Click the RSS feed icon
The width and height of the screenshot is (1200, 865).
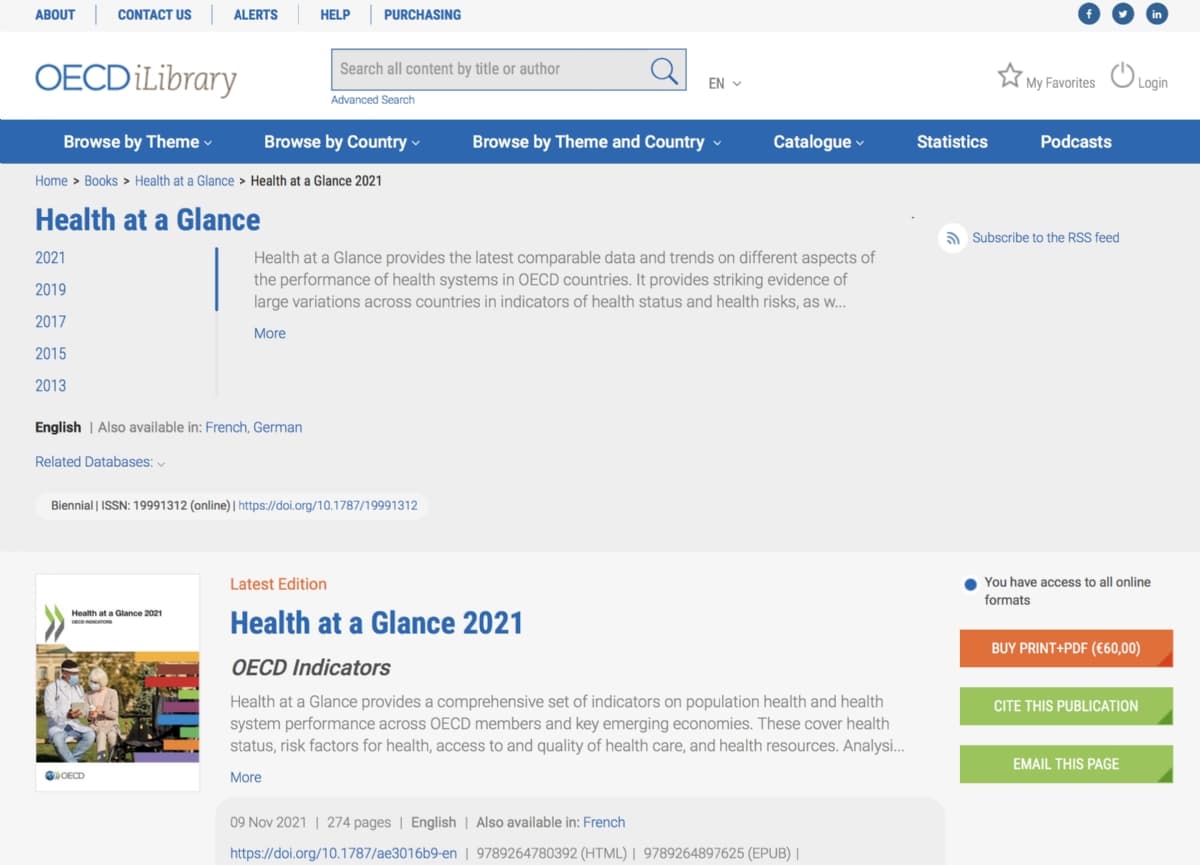[x=953, y=238]
